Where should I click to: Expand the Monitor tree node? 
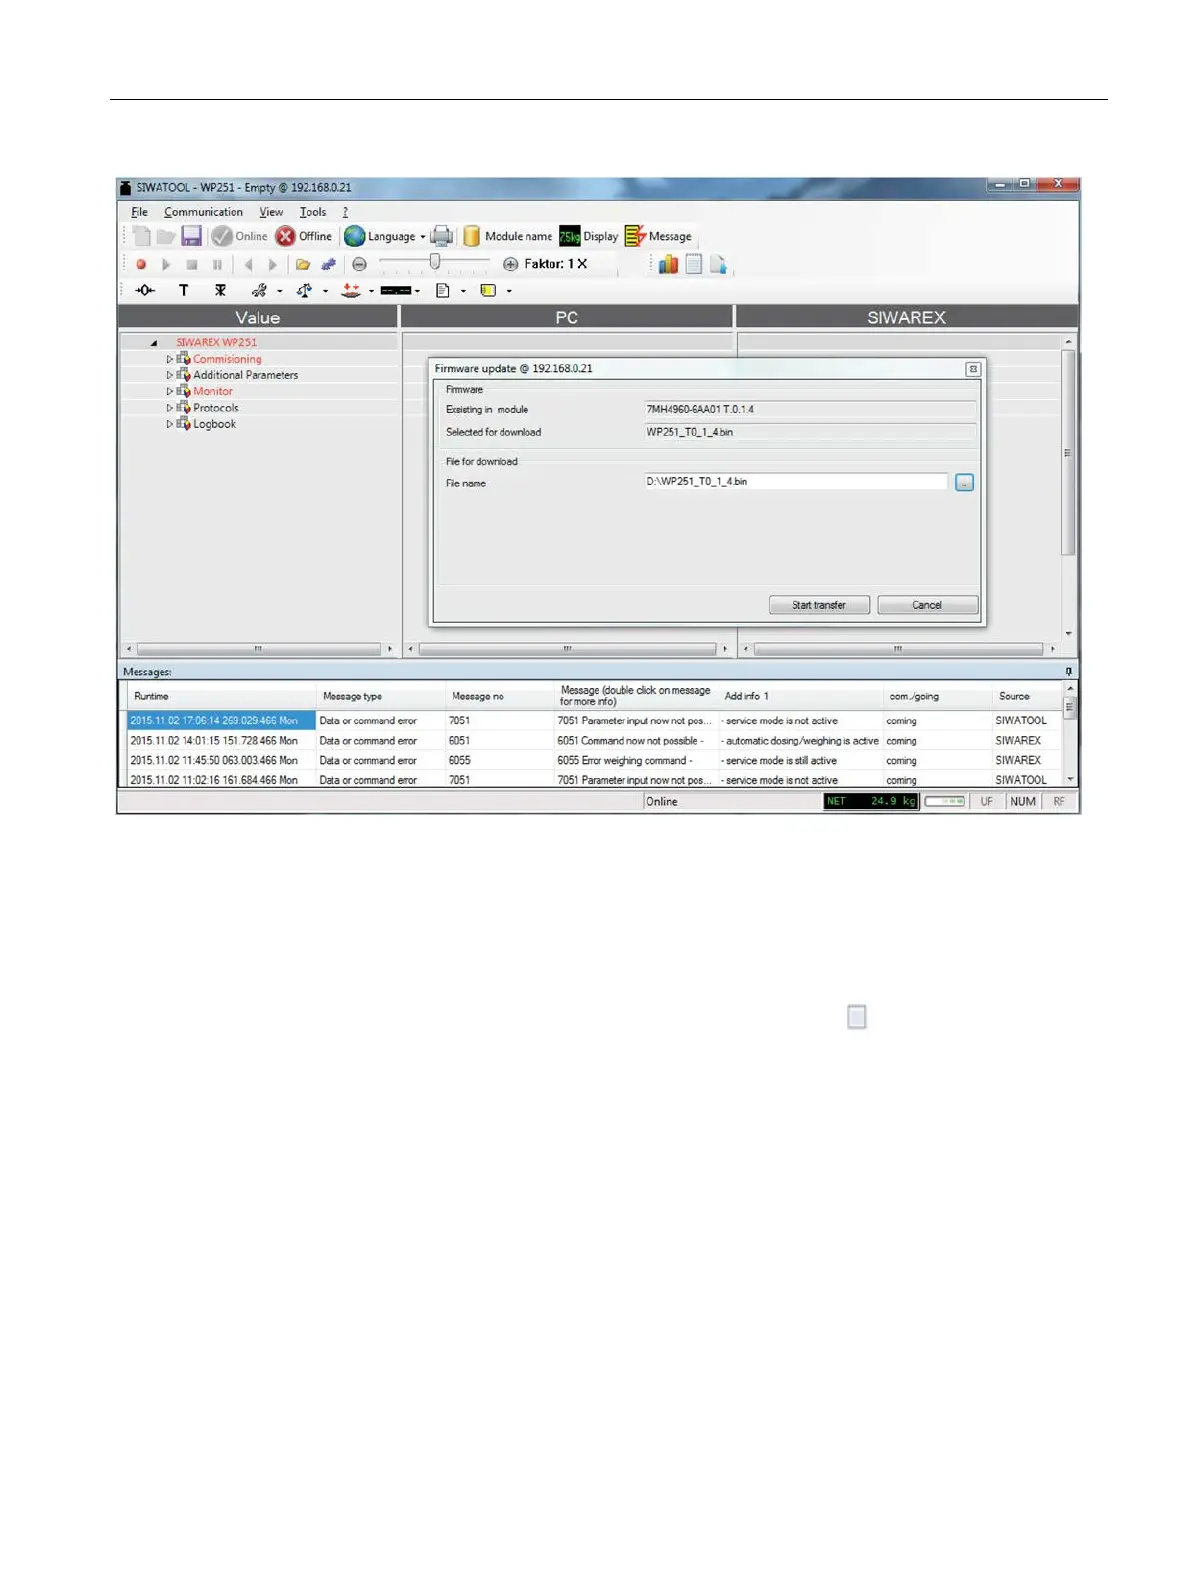(x=169, y=391)
